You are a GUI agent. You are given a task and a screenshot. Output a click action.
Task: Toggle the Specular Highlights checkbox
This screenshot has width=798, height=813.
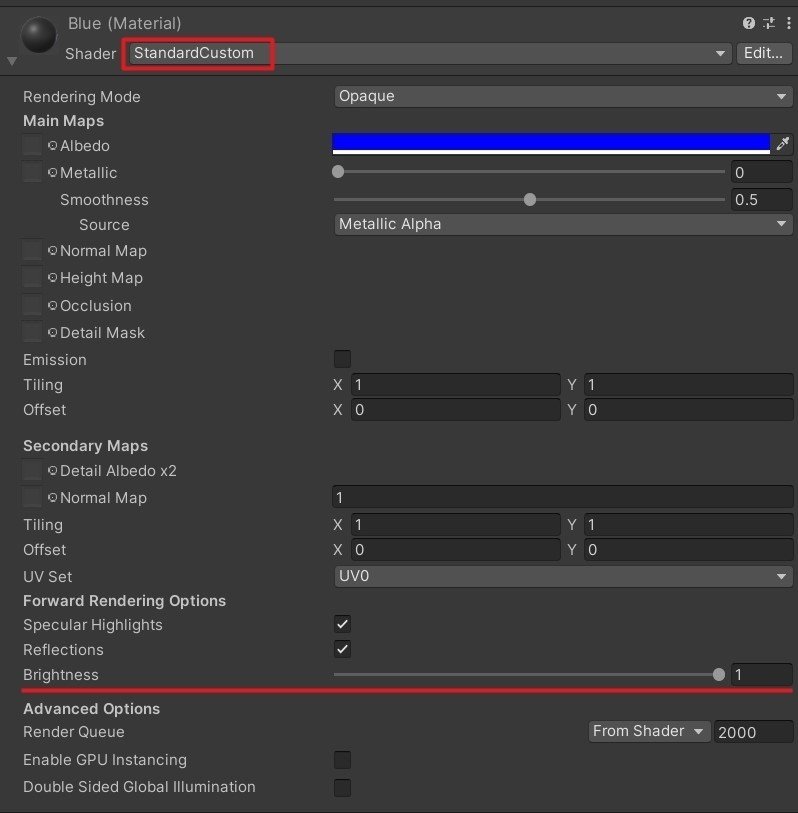click(342, 624)
